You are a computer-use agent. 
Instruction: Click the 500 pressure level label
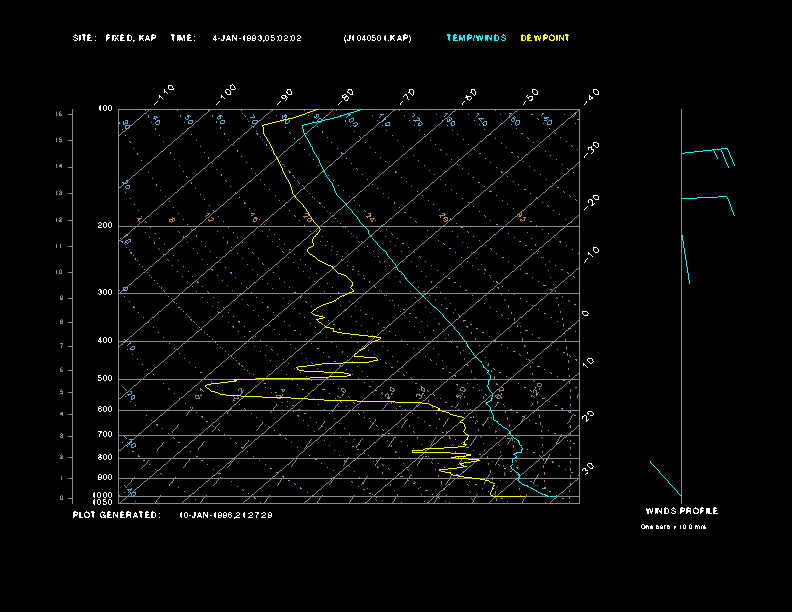[x=105, y=379]
